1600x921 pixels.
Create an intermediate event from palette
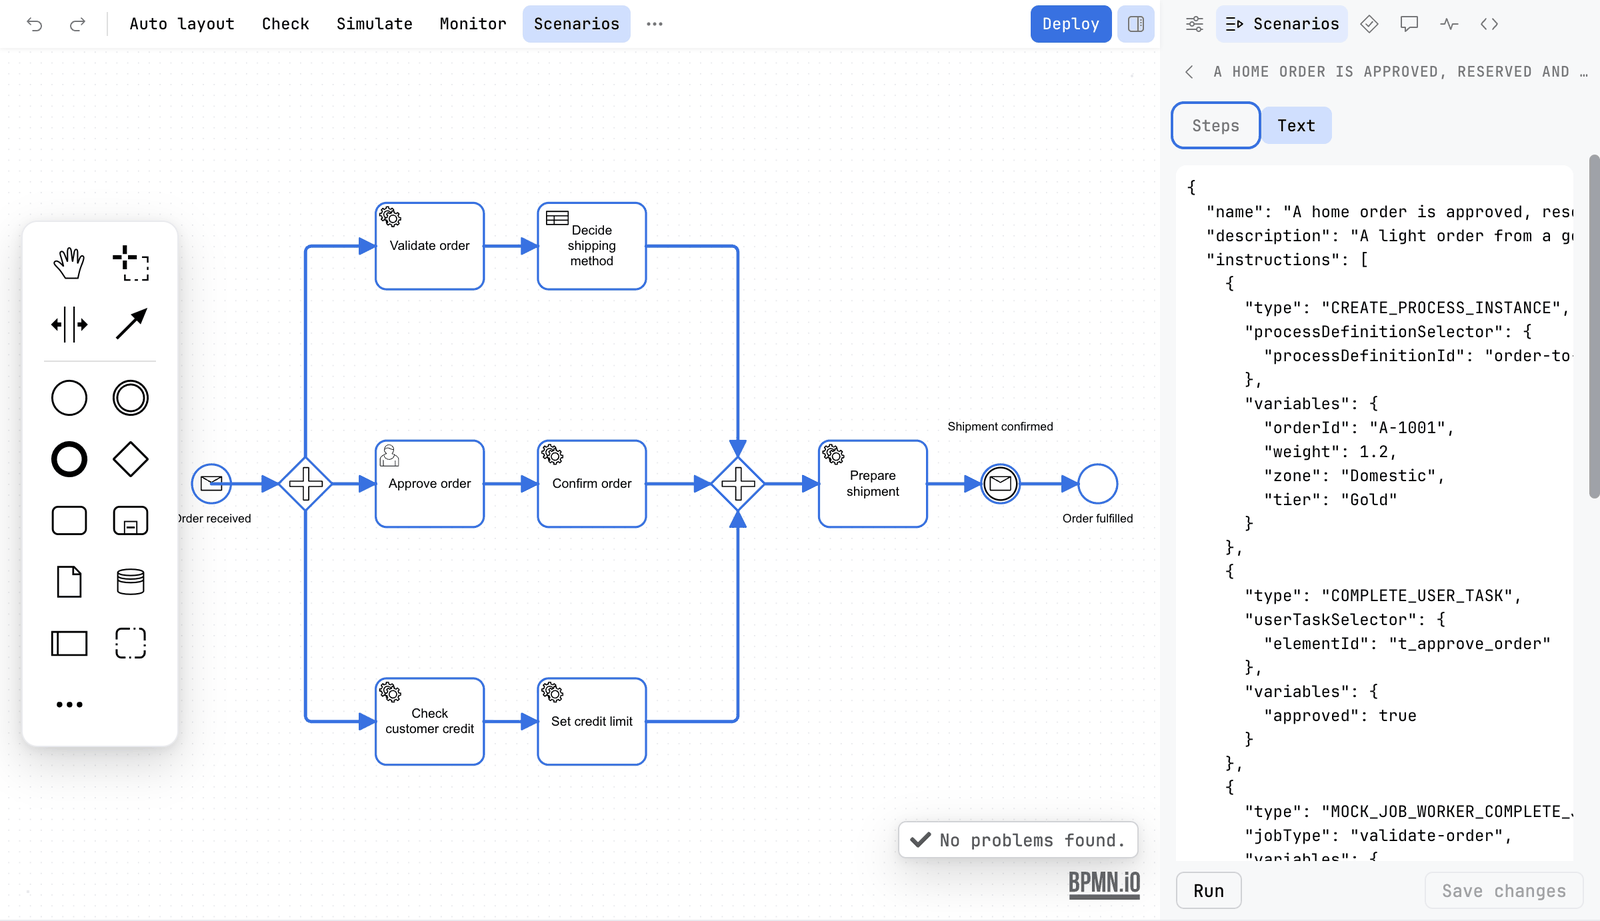(x=131, y=398)
